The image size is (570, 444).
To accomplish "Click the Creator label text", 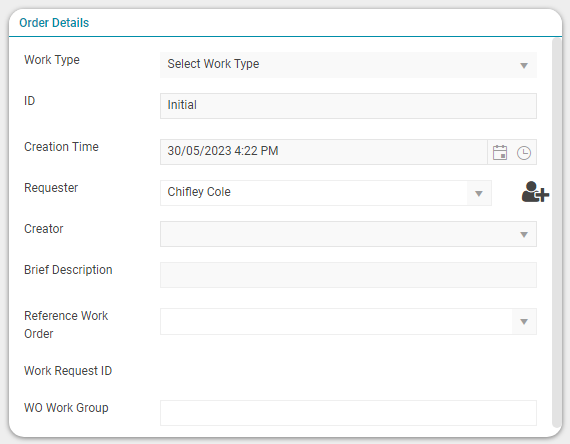I will click(x=44, y=229).
